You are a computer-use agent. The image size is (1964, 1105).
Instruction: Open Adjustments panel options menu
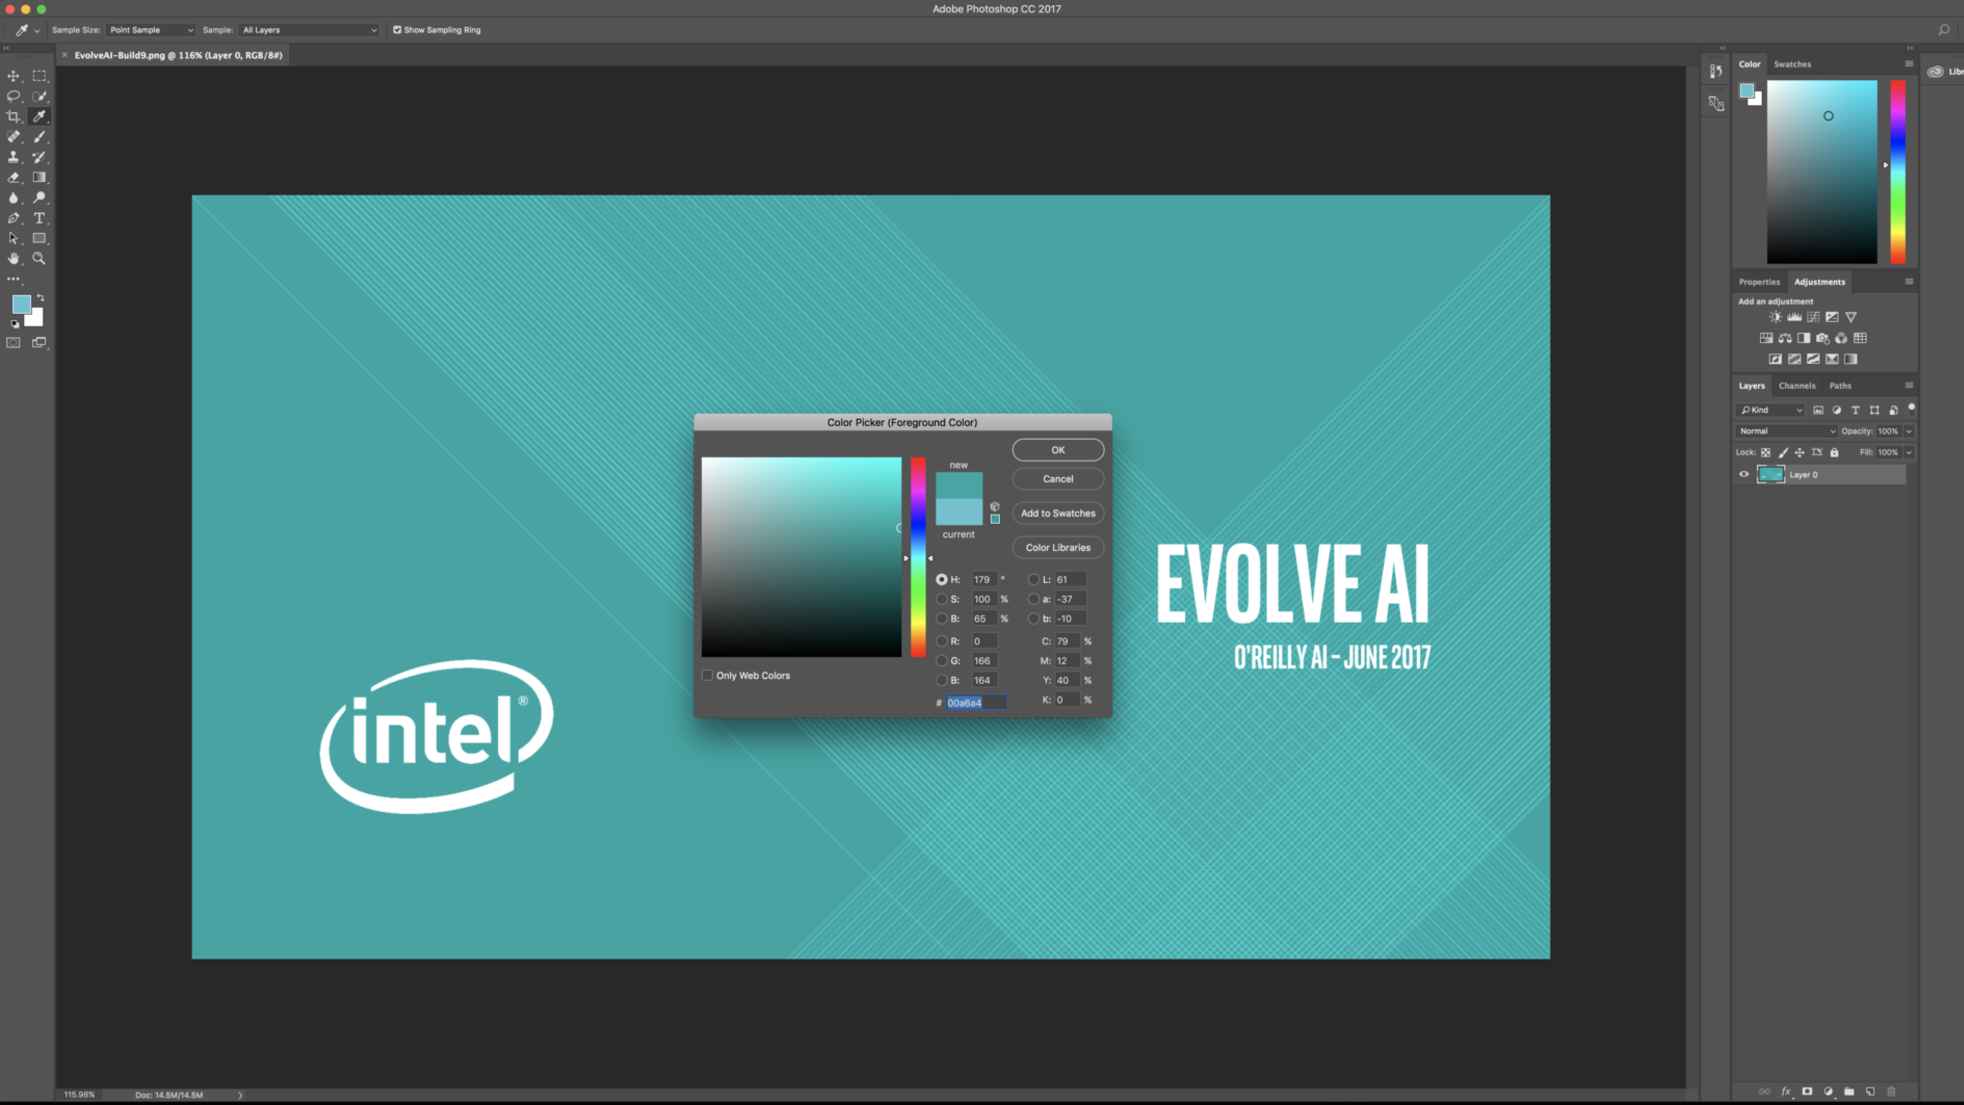pyautogui.click(x=1909, y=282)
